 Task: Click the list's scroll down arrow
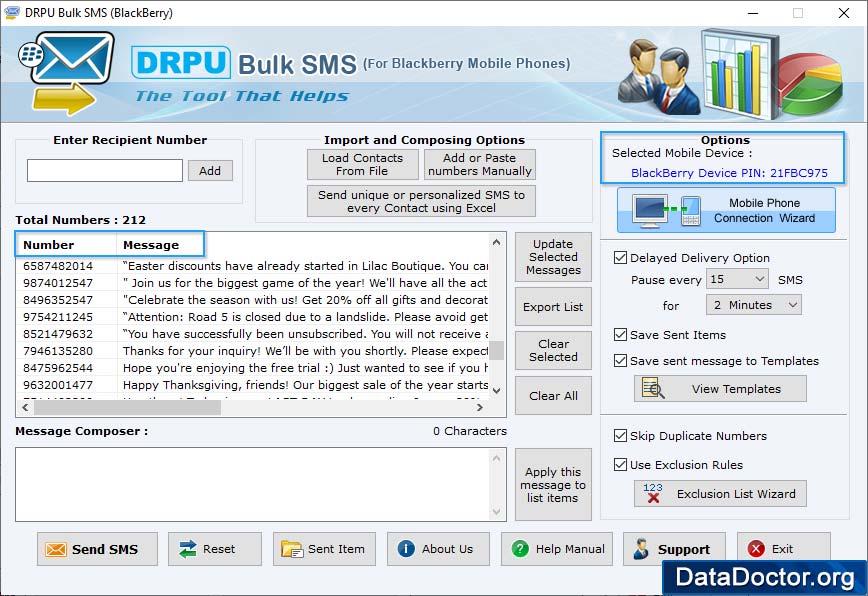point(497,390)
